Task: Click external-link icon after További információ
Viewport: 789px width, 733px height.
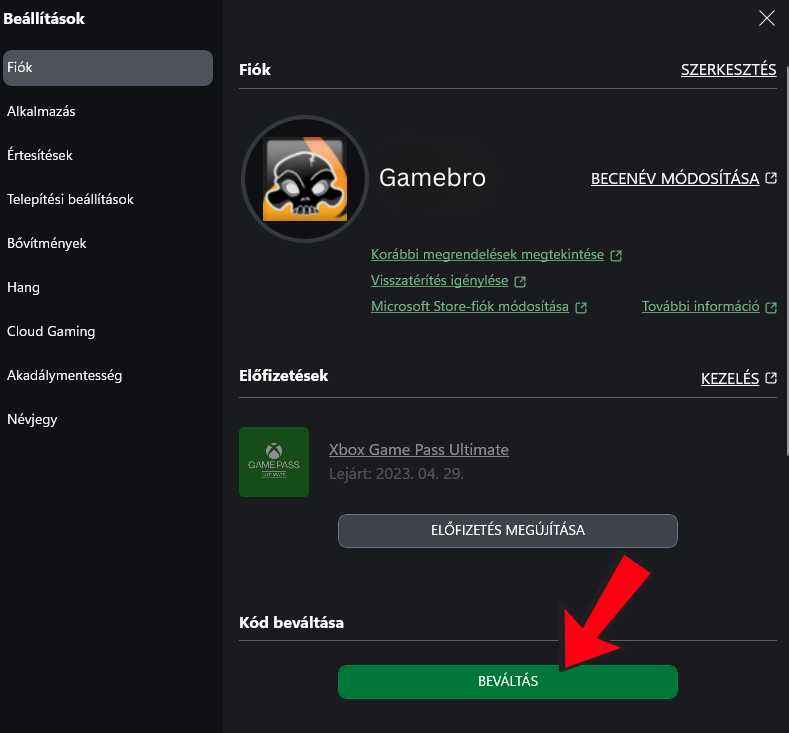Action: (x=771, y=307)
